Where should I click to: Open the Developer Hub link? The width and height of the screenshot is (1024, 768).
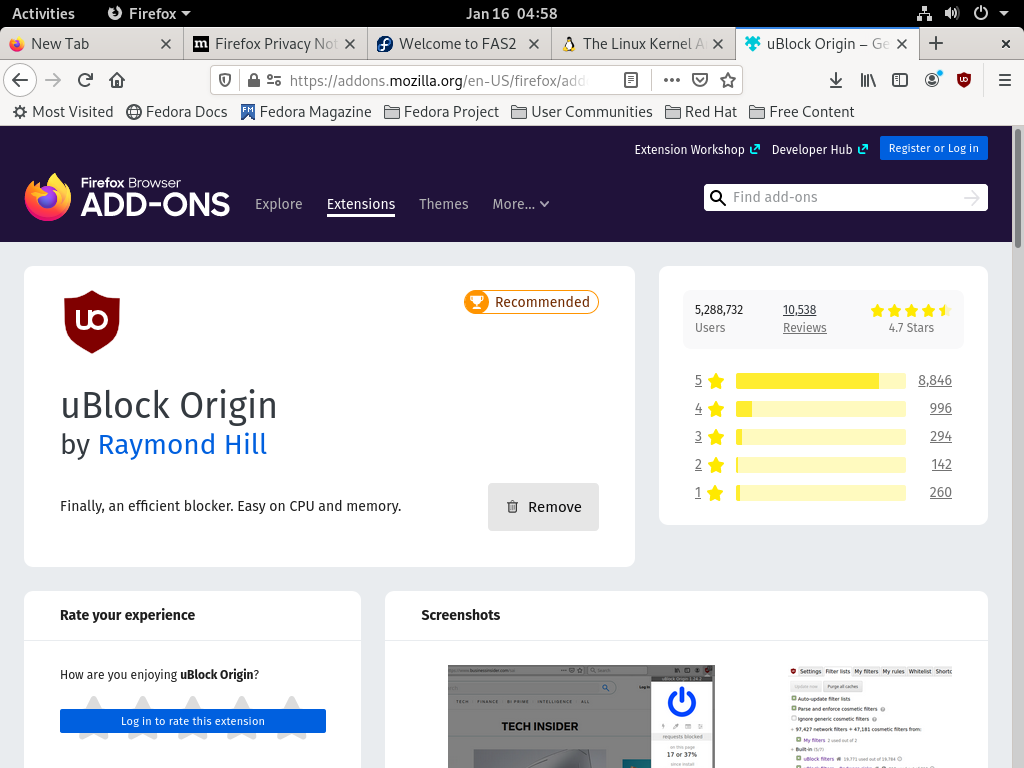click(820, 150)
